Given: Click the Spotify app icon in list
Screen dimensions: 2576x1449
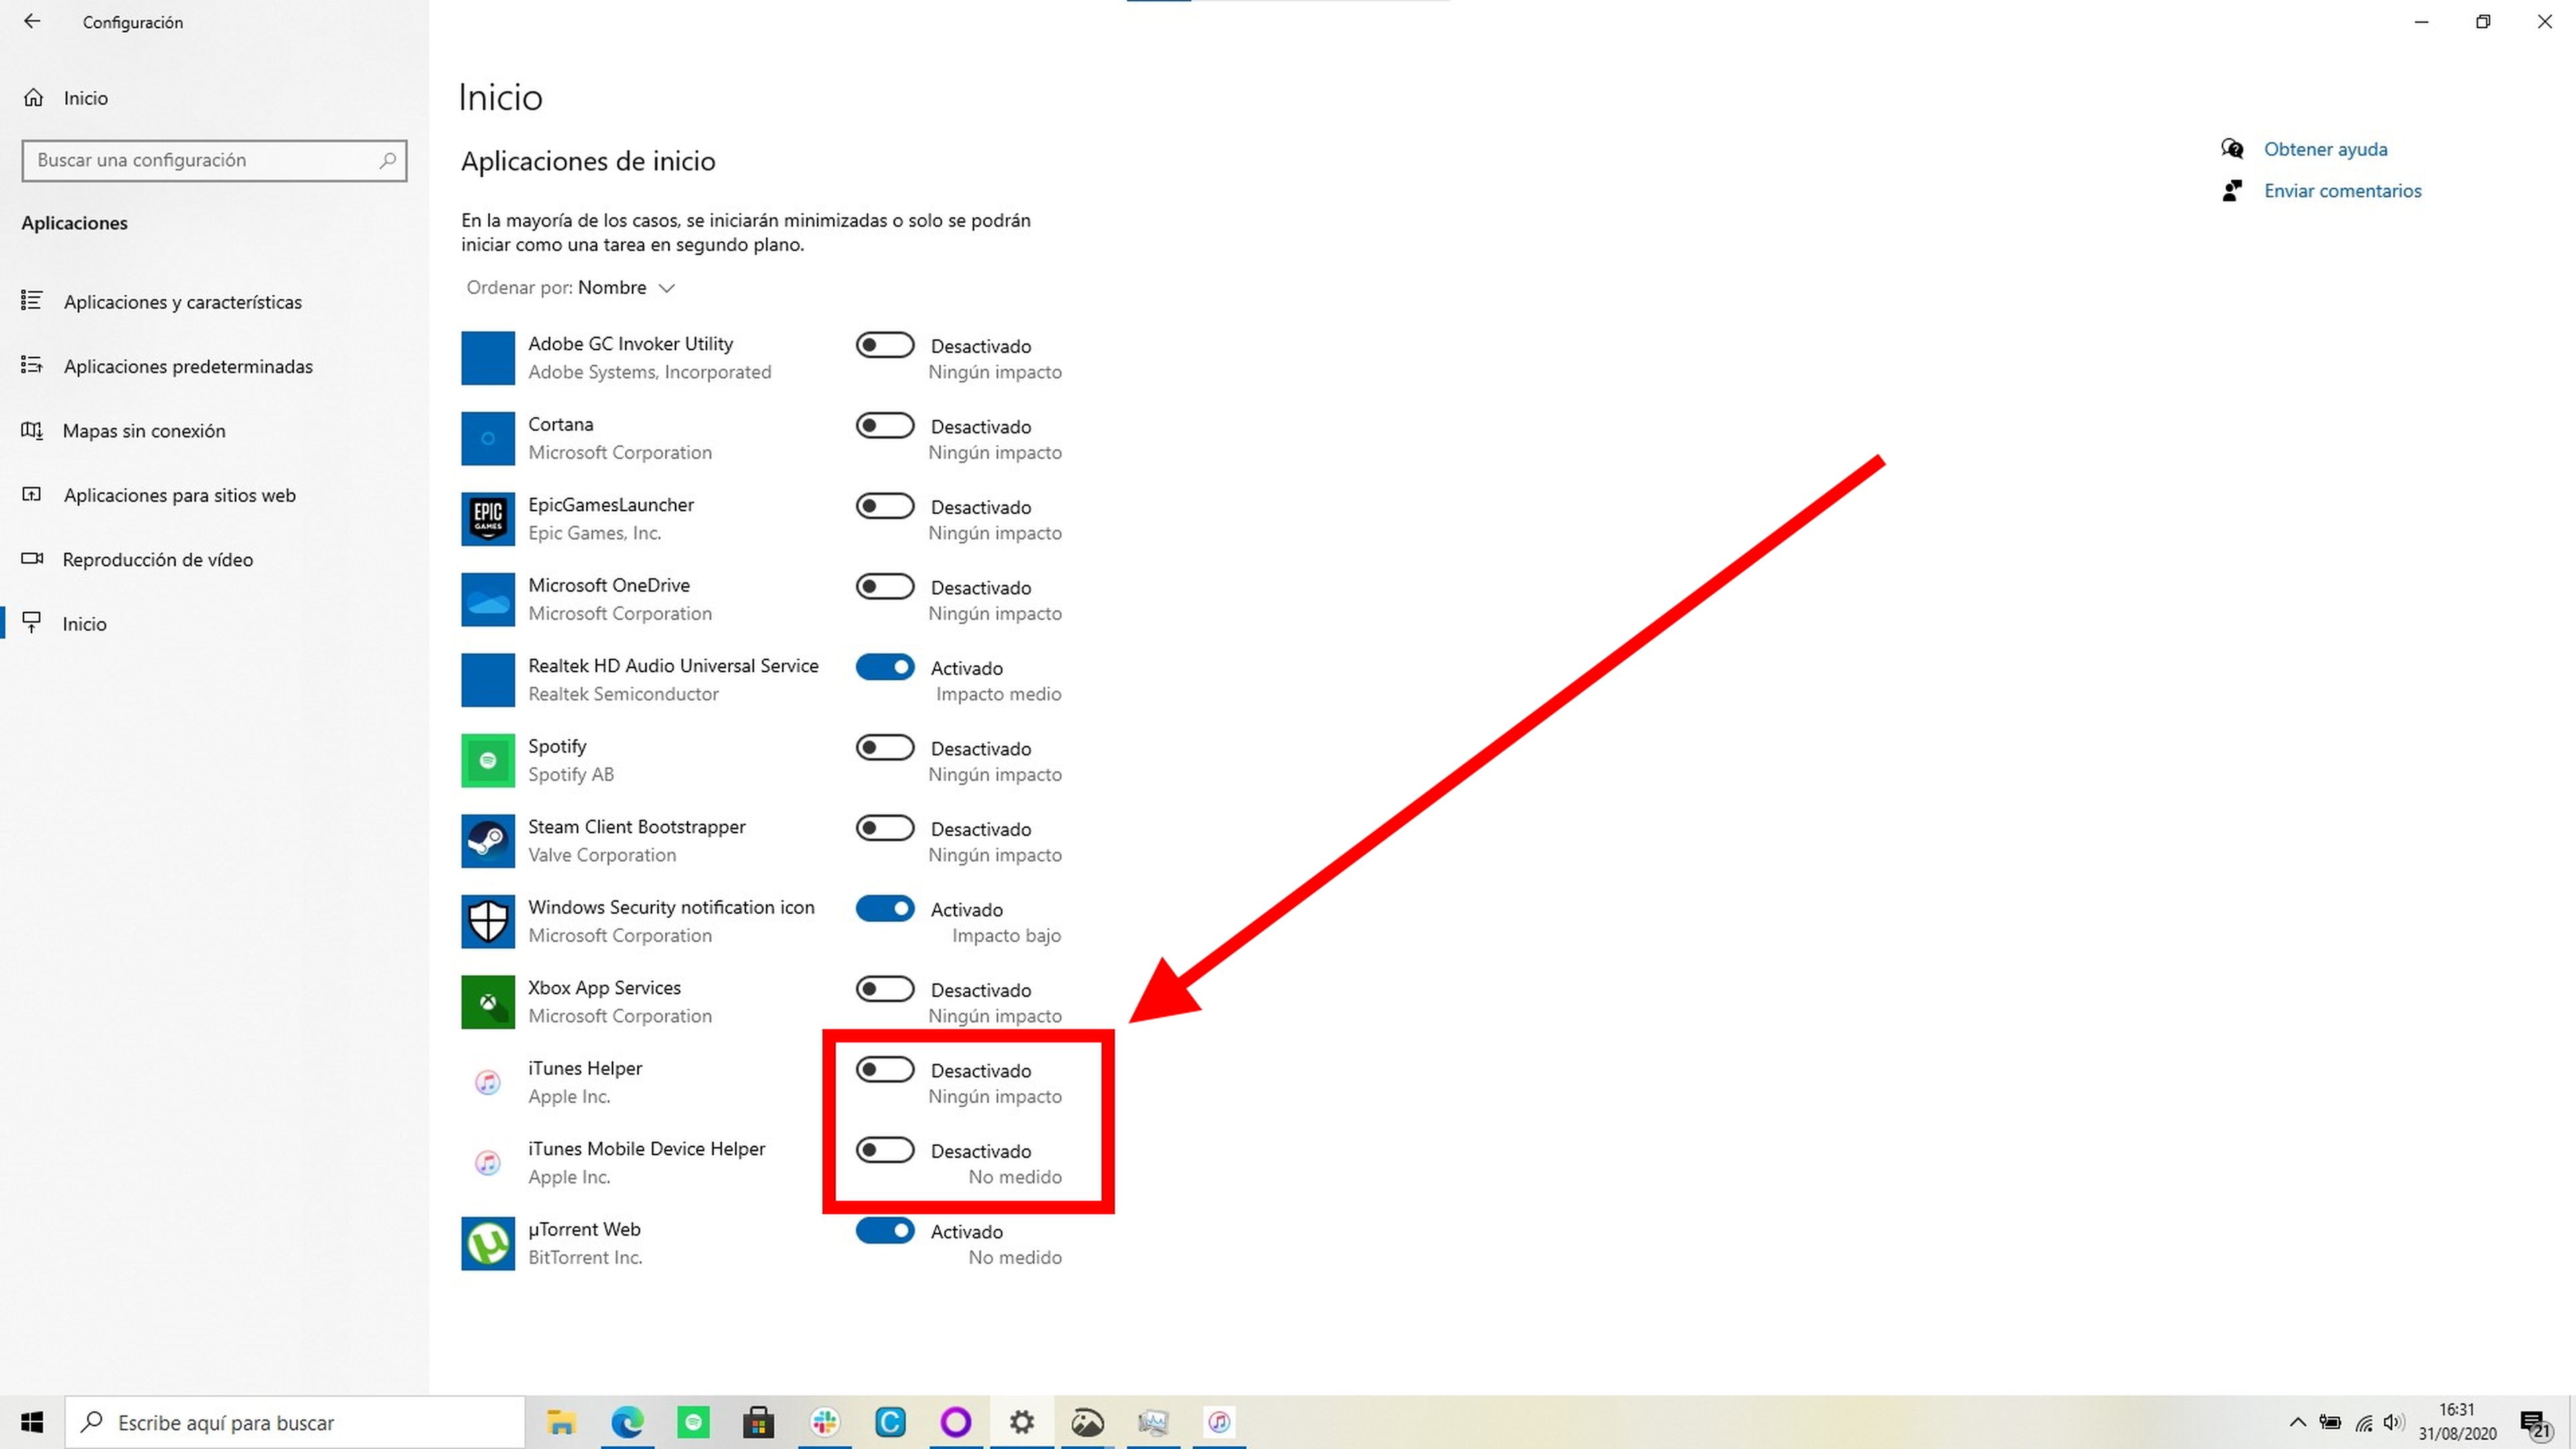Looking at the screenshot, I should [487, 760].
